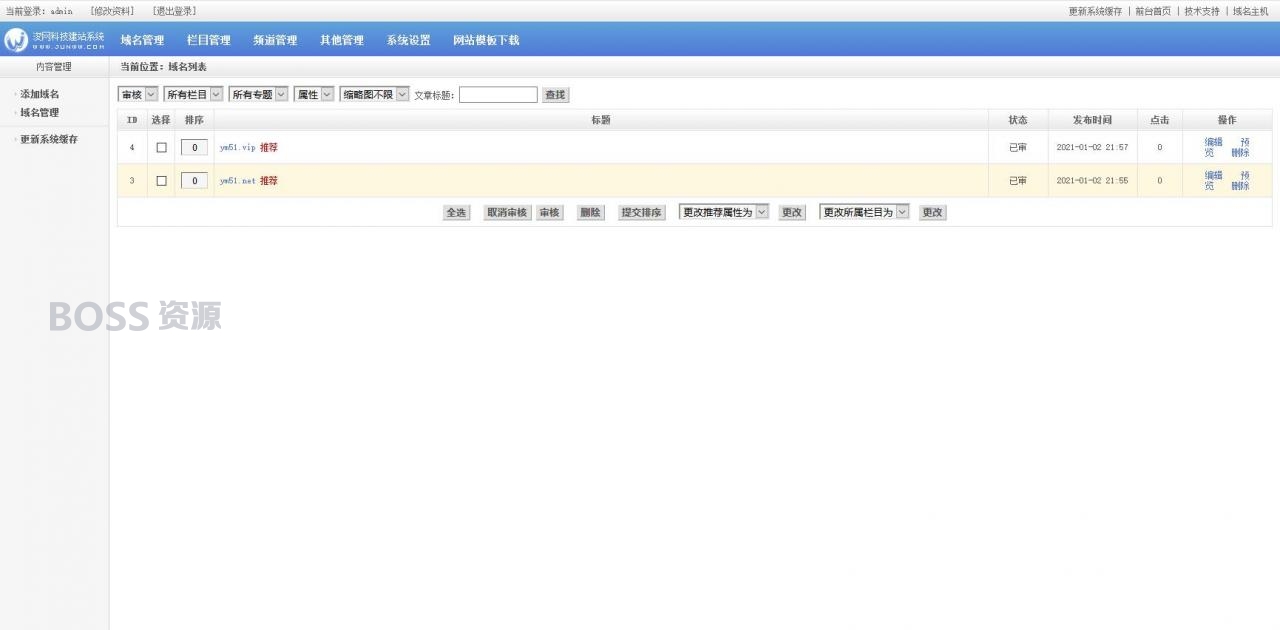Click the 排序 column header
This screenshot has height=630, width=1280.
pos(194,120)
